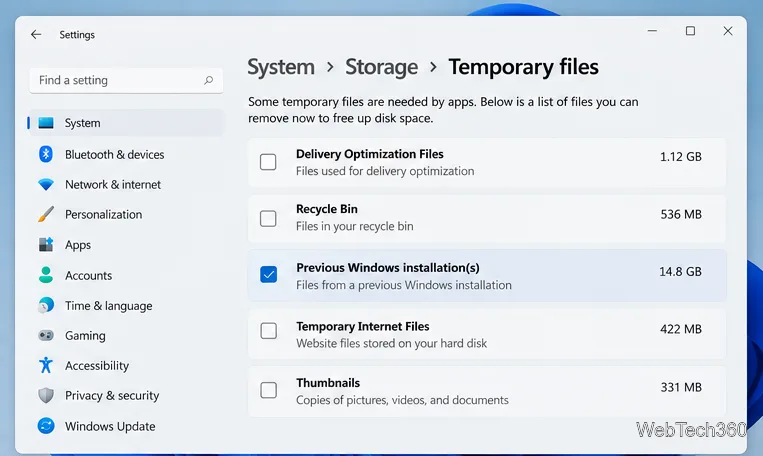Click the Personalization paintbrush icon
This screenshot has width=763, height=456.
46,214
